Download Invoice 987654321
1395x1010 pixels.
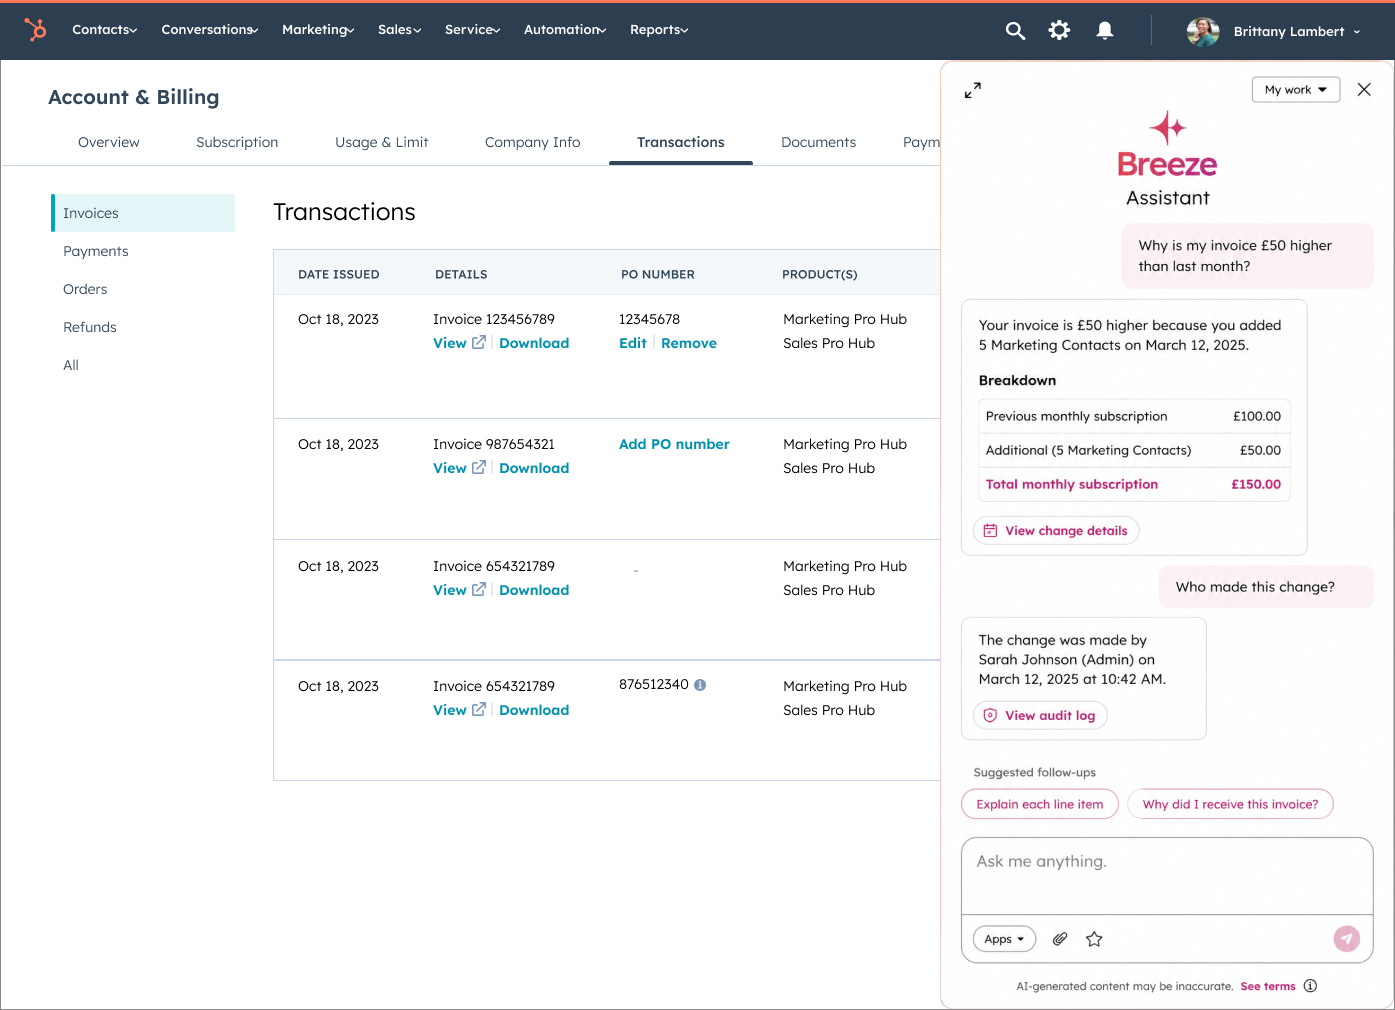tap(534, 468)
